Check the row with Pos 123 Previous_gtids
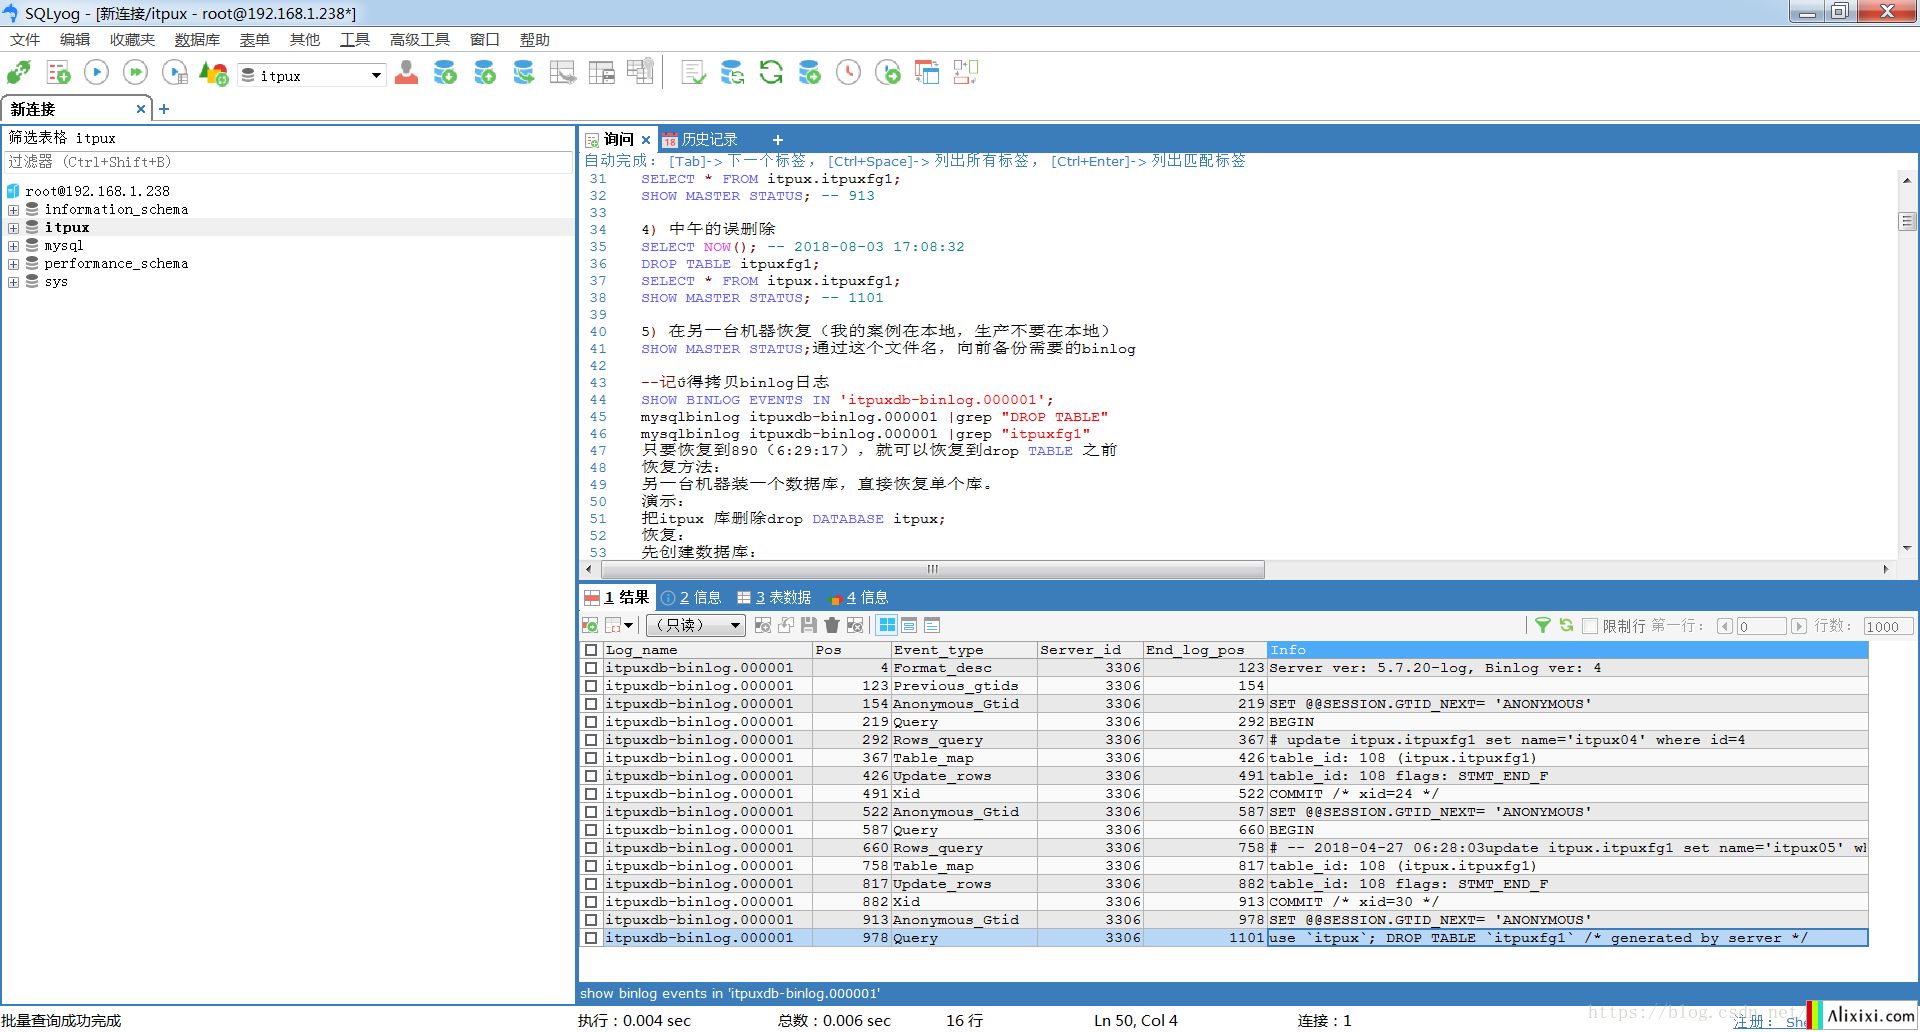 591,686
